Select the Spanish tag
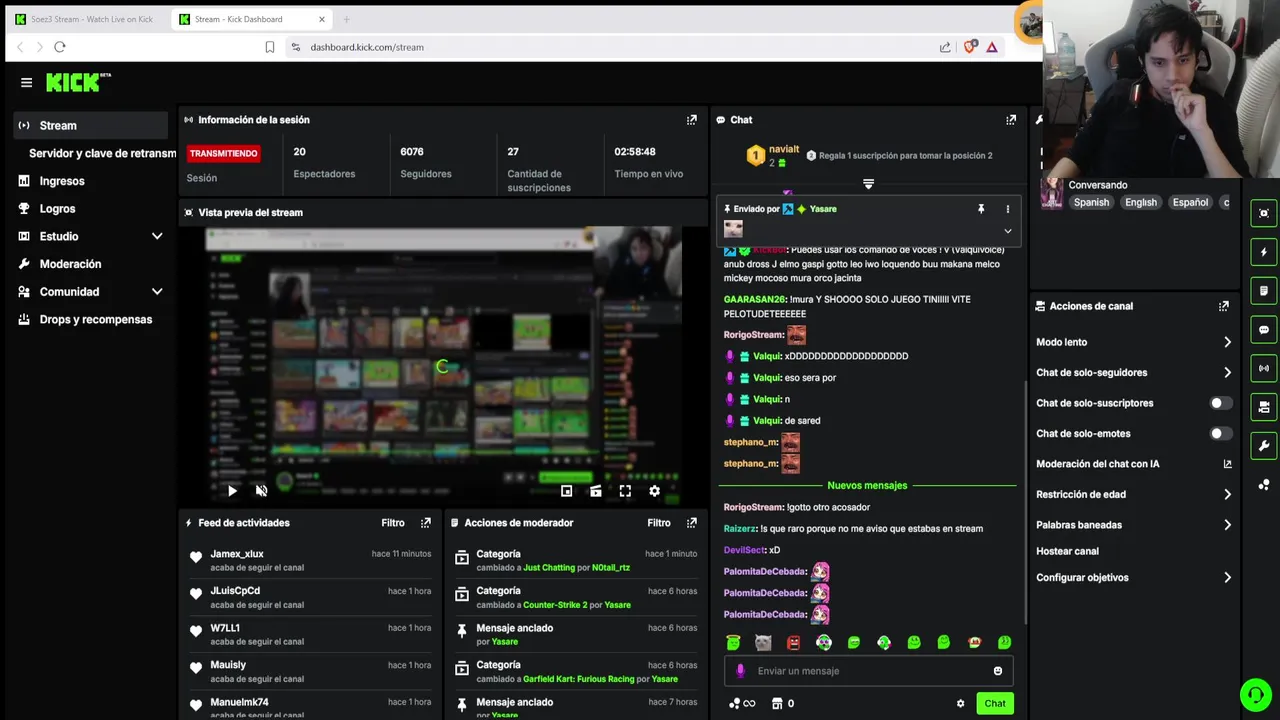The image size is (1280, 720). 1091,203
